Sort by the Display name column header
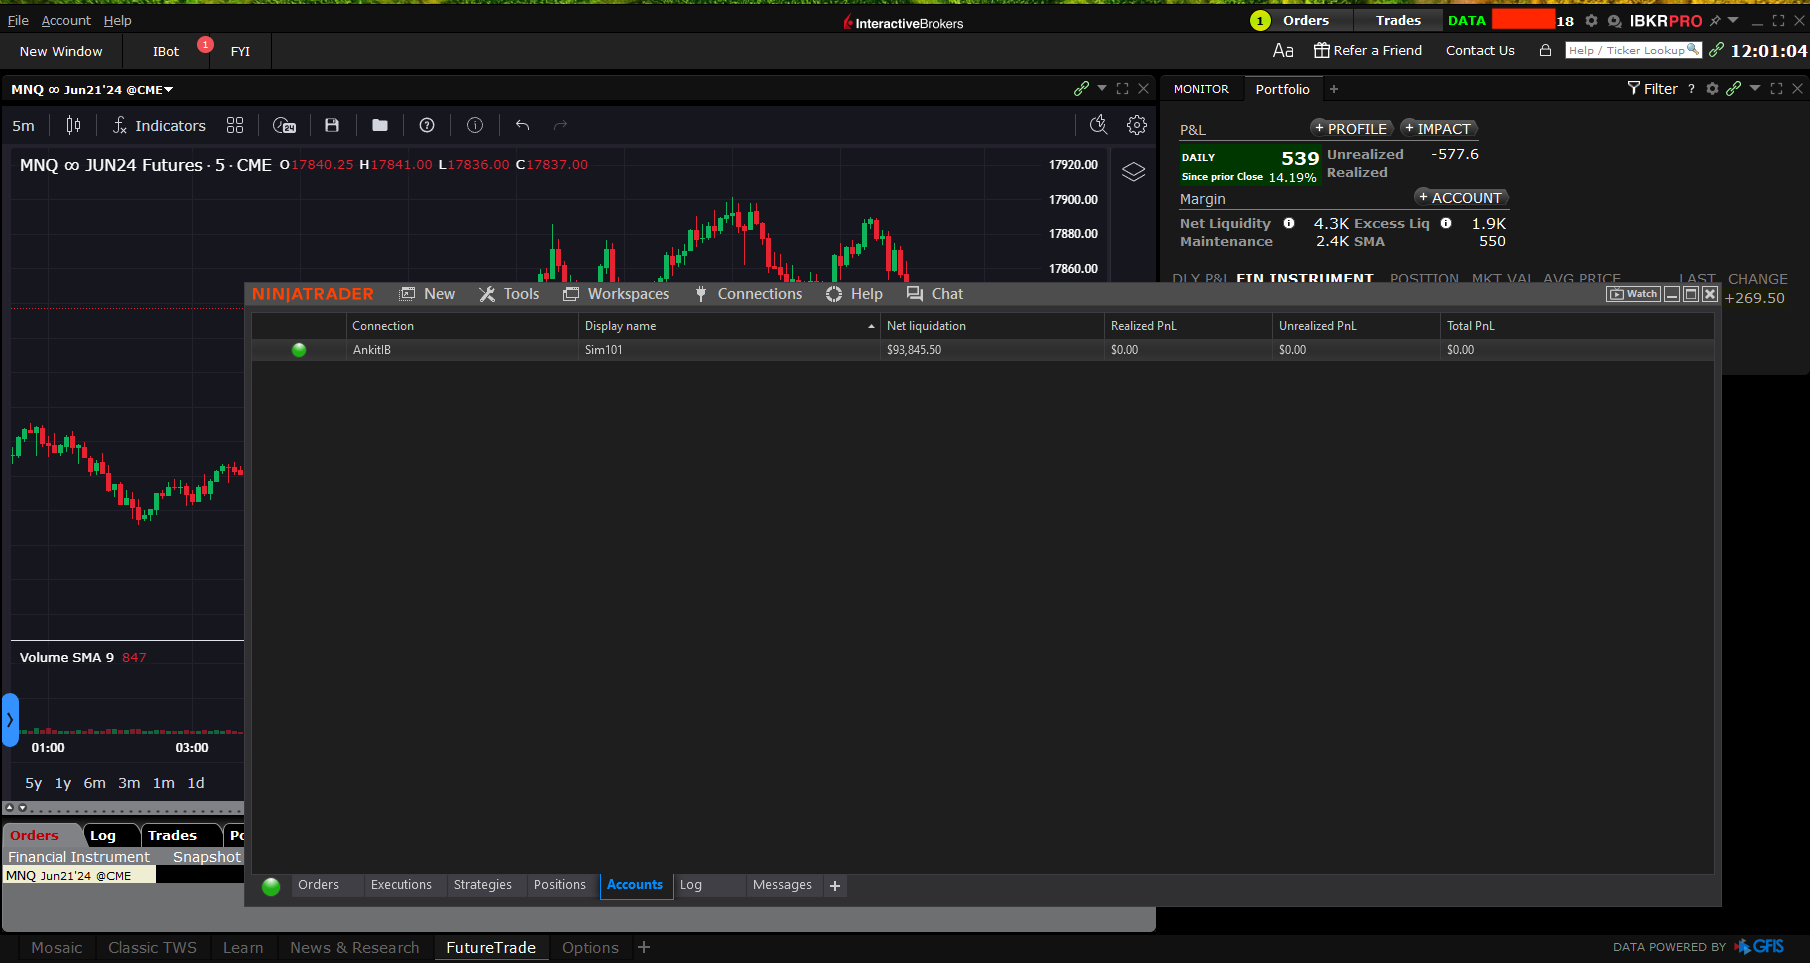Image resolution: width=1810 pixels, height=963 pixels. (x=729, y=326)
